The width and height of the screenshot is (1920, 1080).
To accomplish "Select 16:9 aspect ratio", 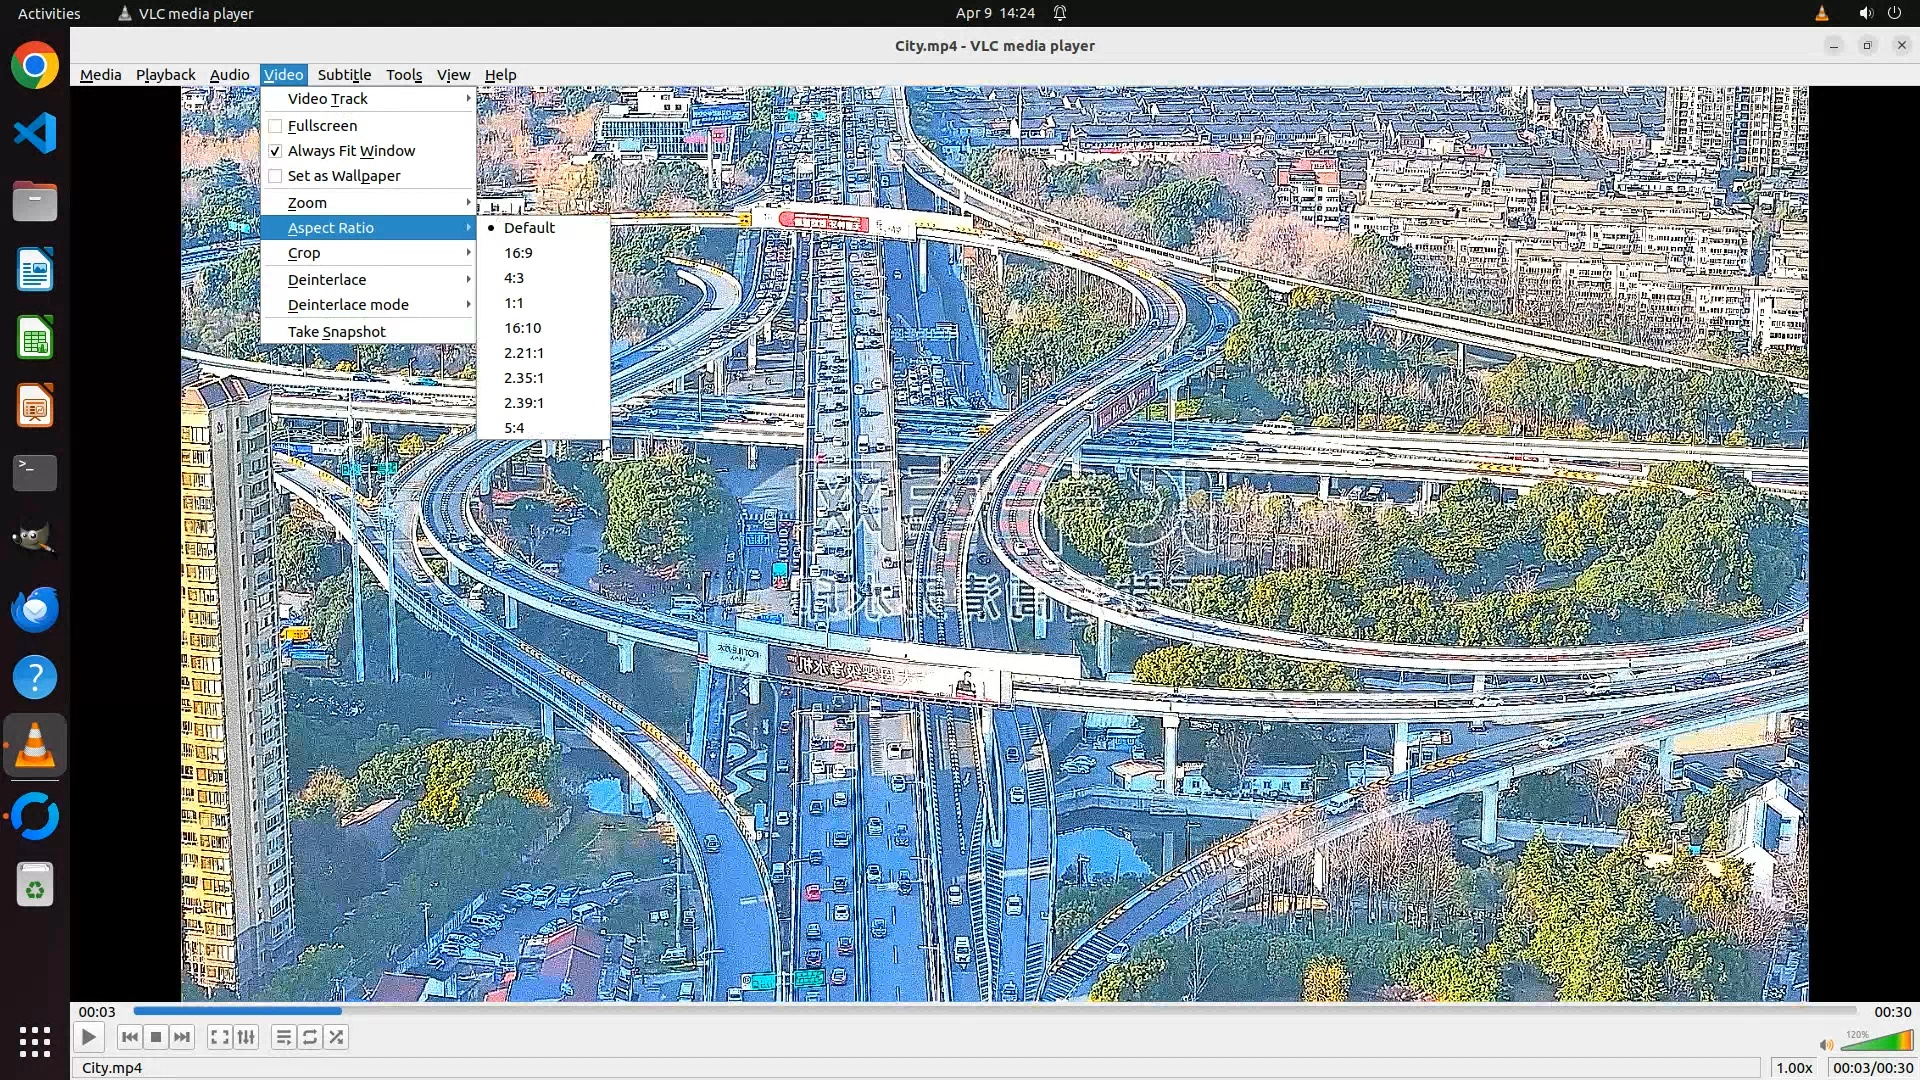I will click(518, 253).
